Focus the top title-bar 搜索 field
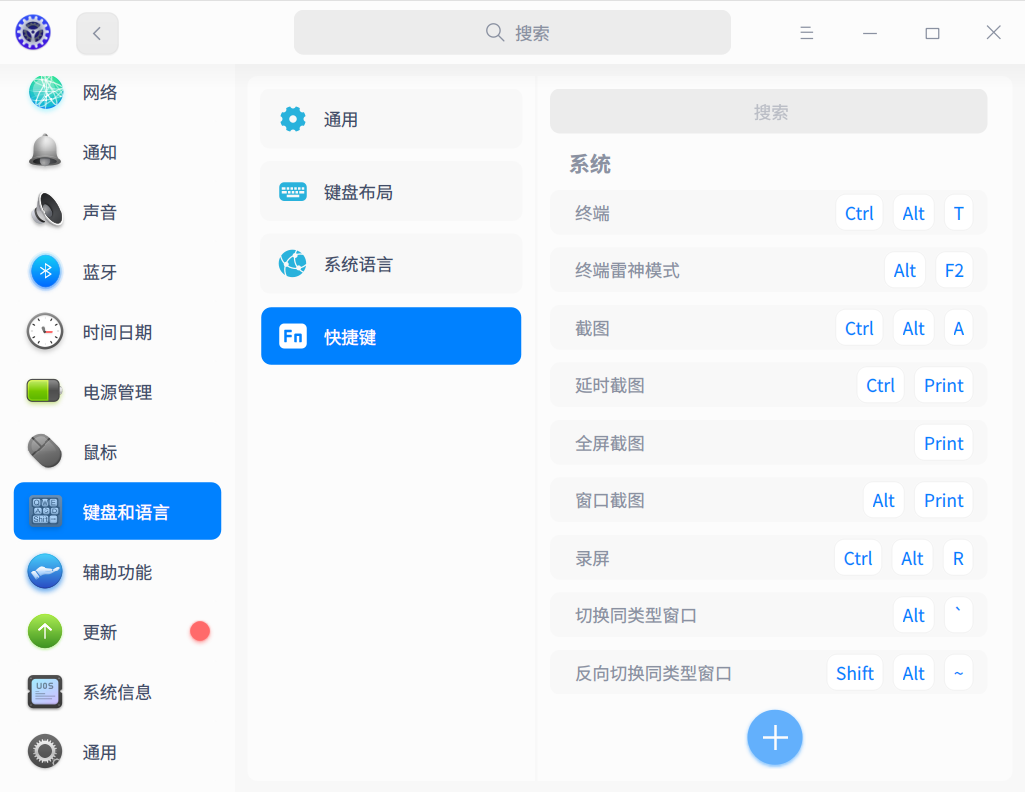Screen dimensions: 1025x792 512,33
